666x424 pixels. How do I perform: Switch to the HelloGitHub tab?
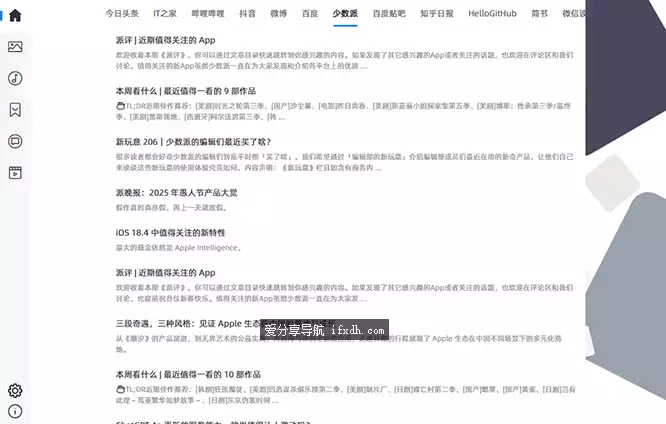[x=493, y=14]
